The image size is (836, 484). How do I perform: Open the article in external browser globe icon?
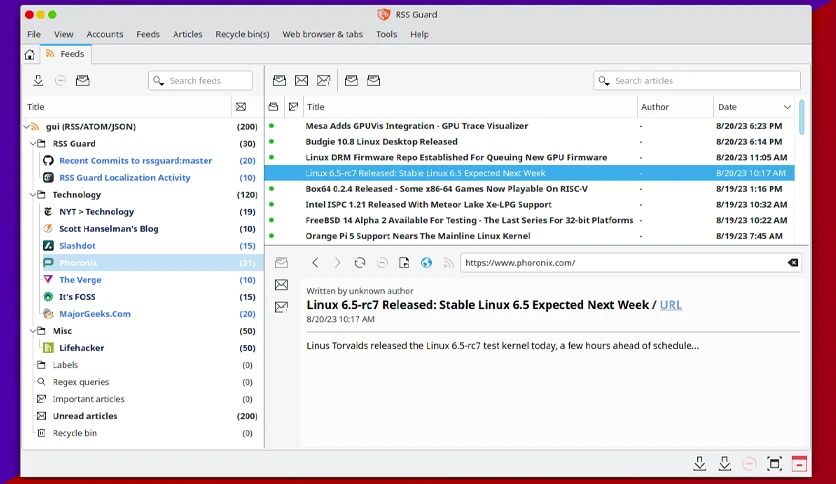tap(426, 263)
